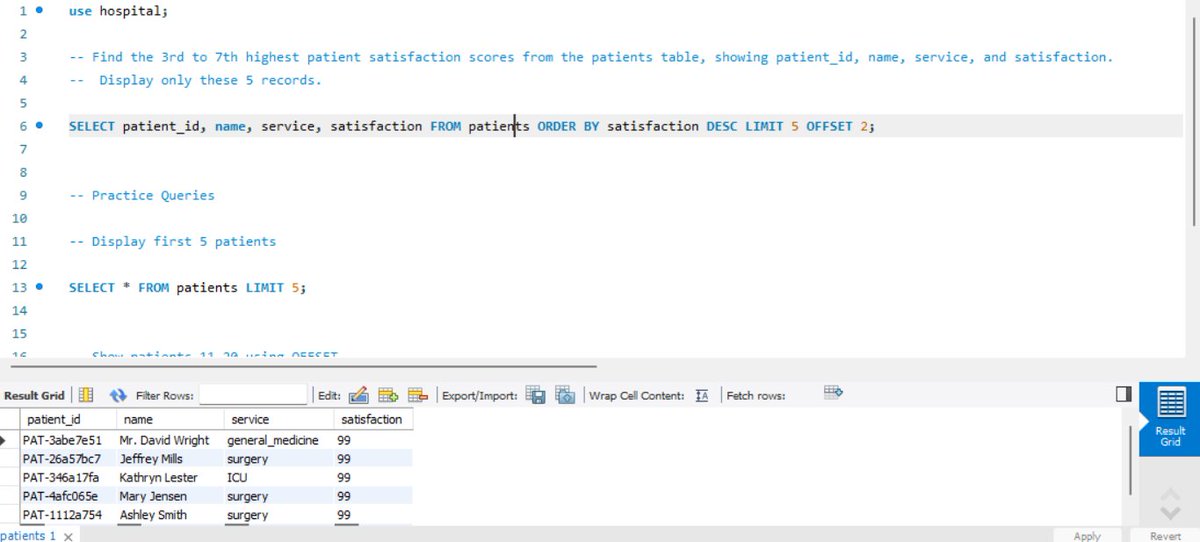Image resolution: width=1200 pixels, height=542 pixels.
Task: Sort by the name column header
Action: pyautogui.click(x=170, y=420)
